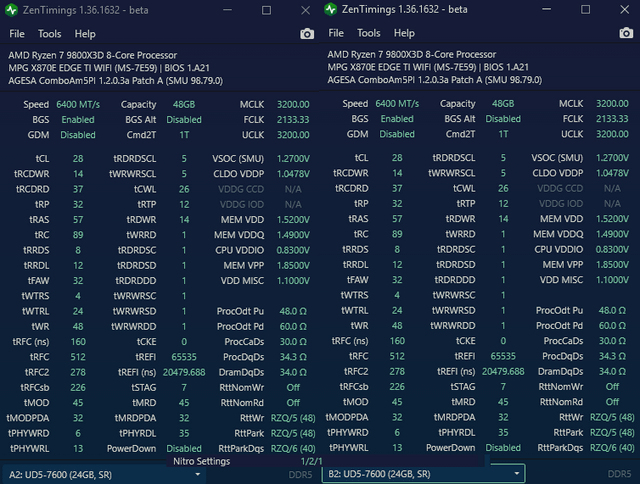Minimize the right ZenTimings window
Image resolution: width=640 pixels, height=484 pixels.
pyautogui.click(x=547, y=9)
